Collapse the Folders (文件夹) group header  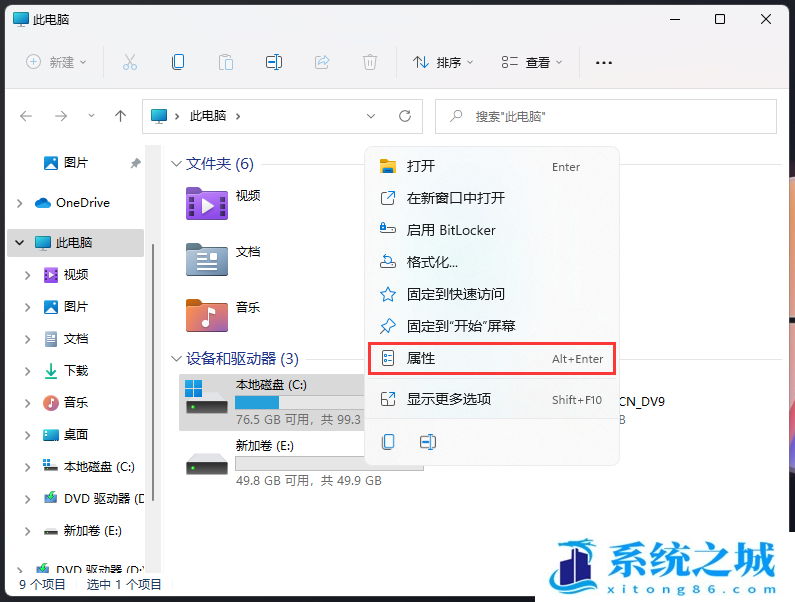(x=176, y=164)
